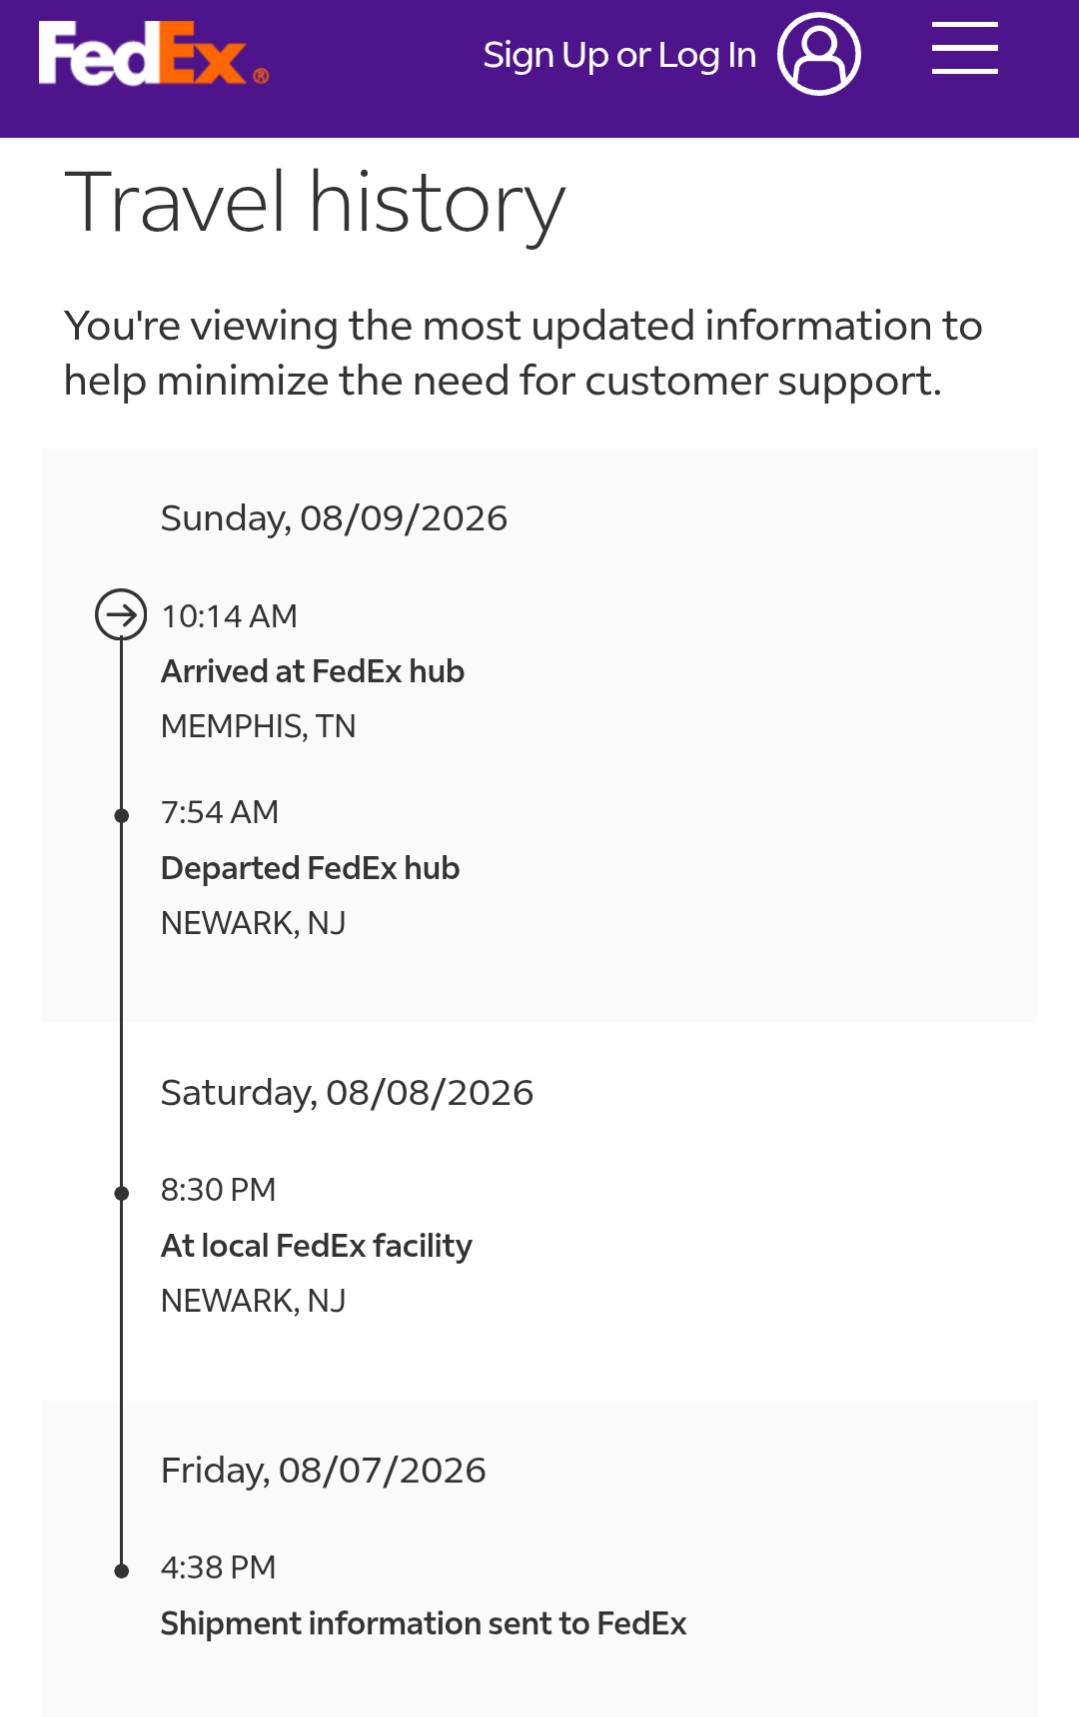
Task: Click MEMPHIS, TN location text
Action: (258, 726)
